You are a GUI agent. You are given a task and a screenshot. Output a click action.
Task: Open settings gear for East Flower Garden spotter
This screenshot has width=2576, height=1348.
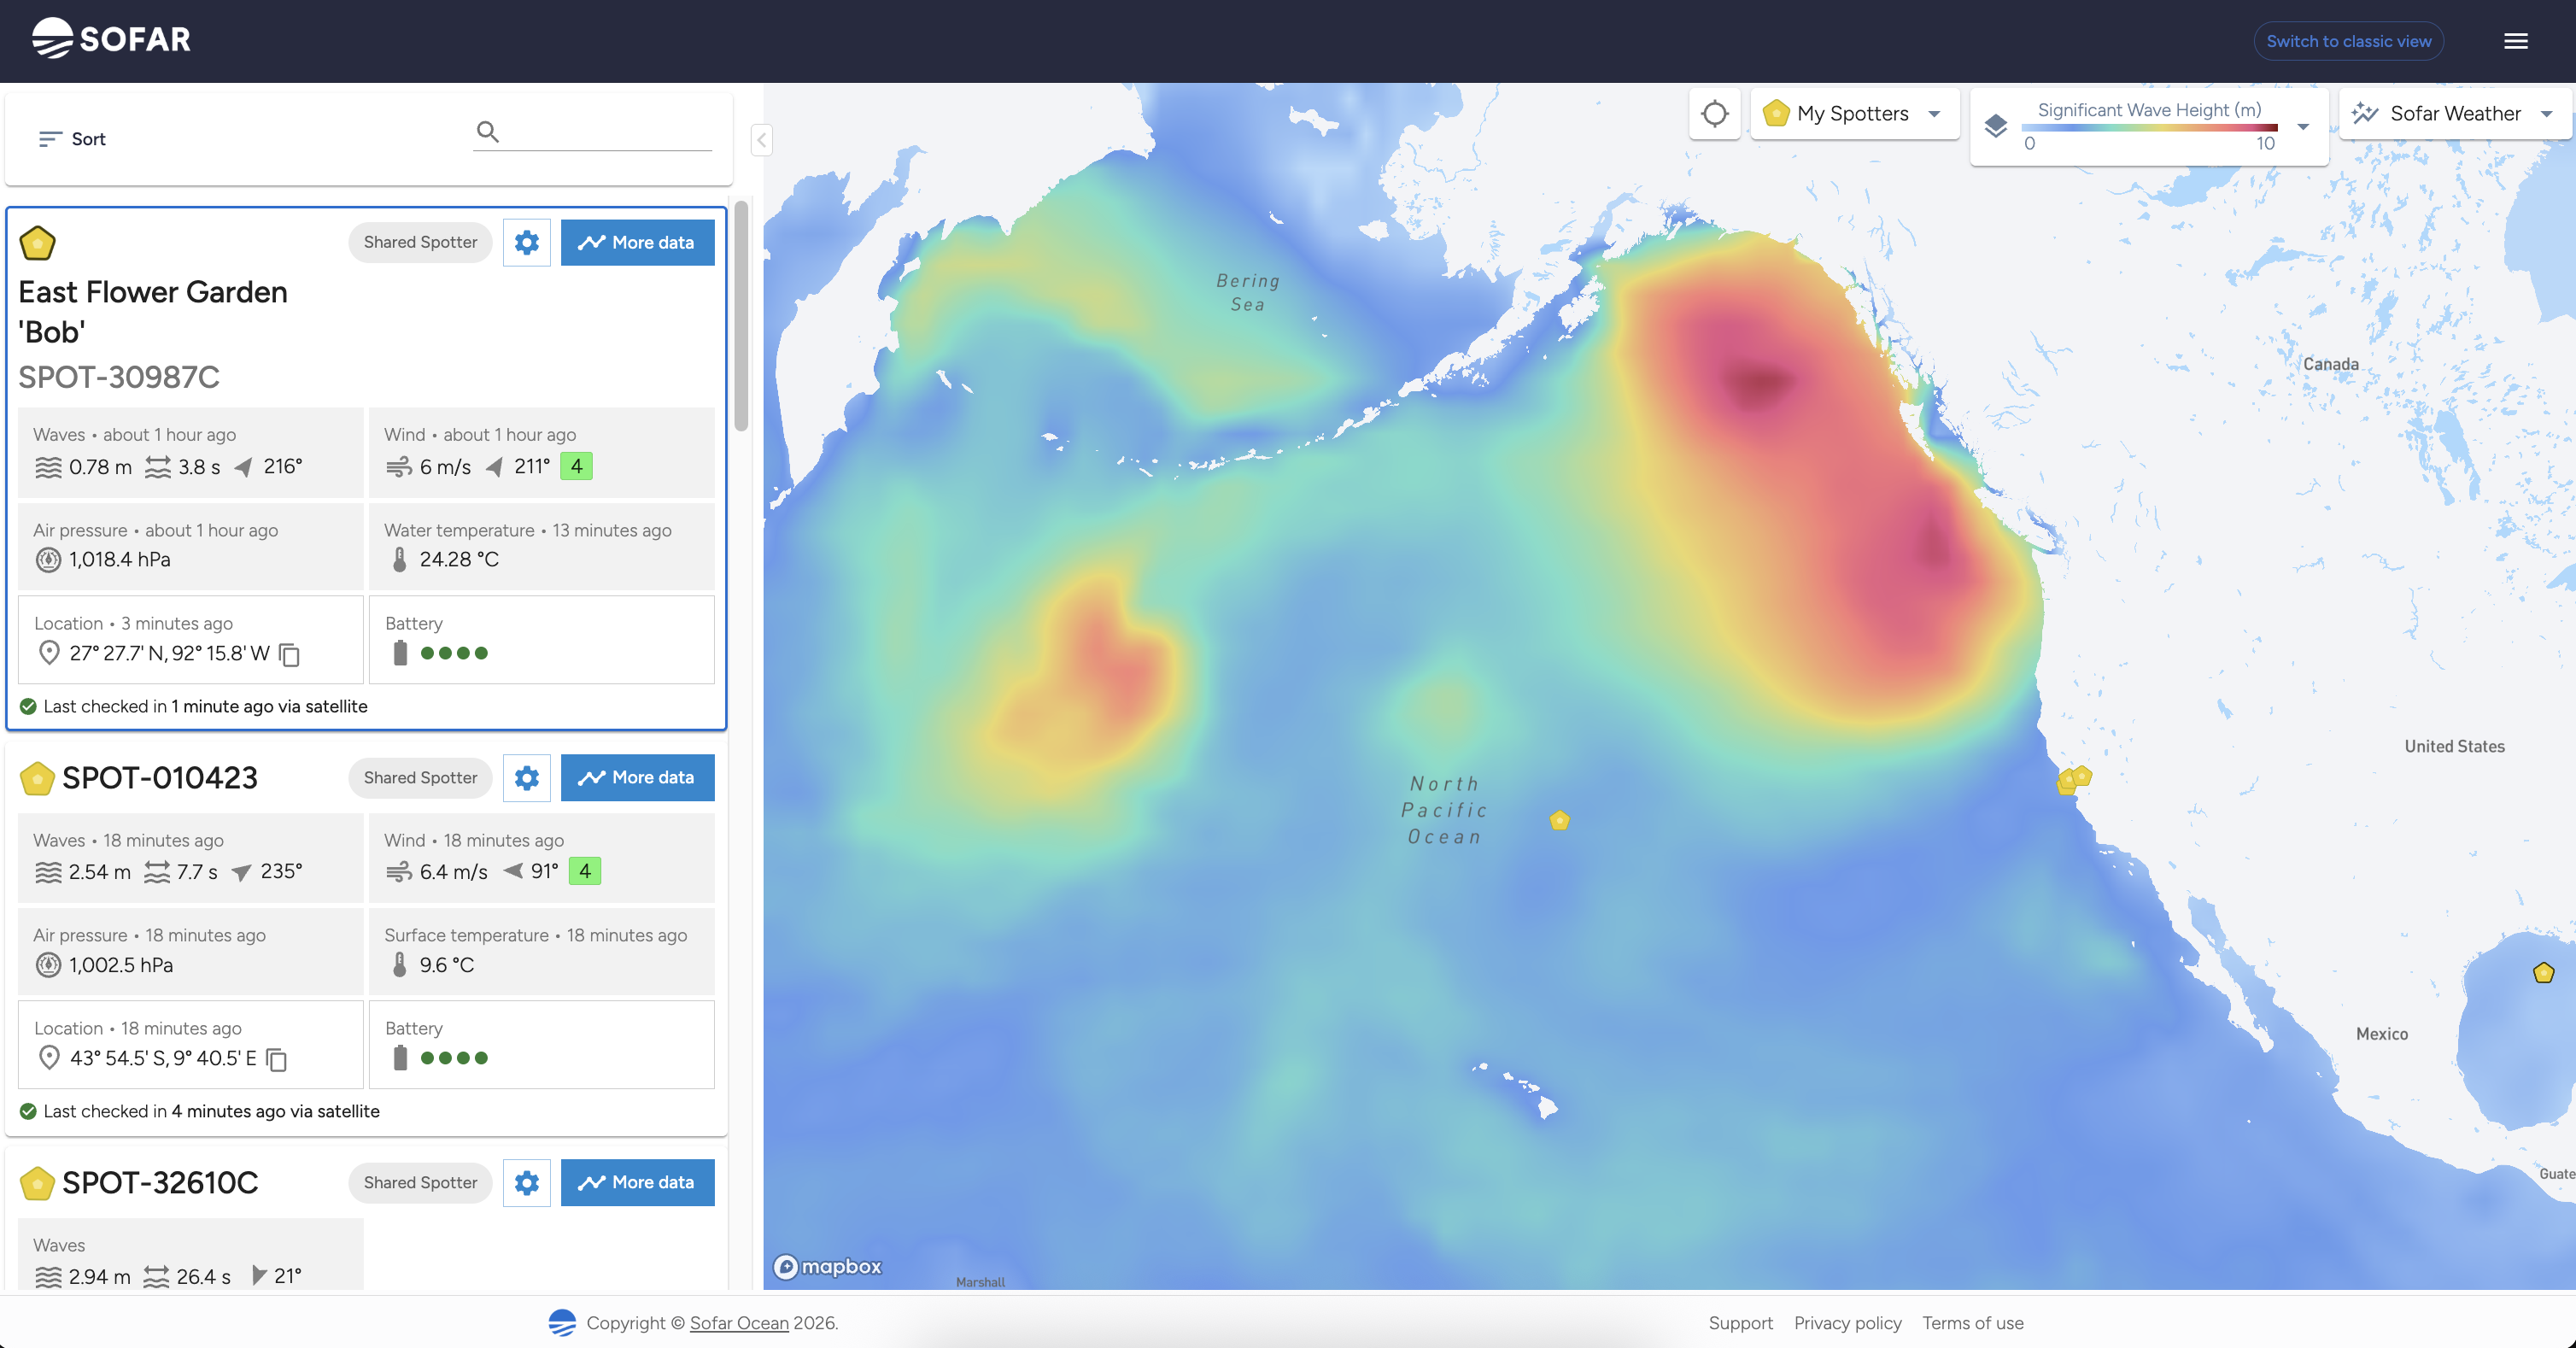[527, 242]
